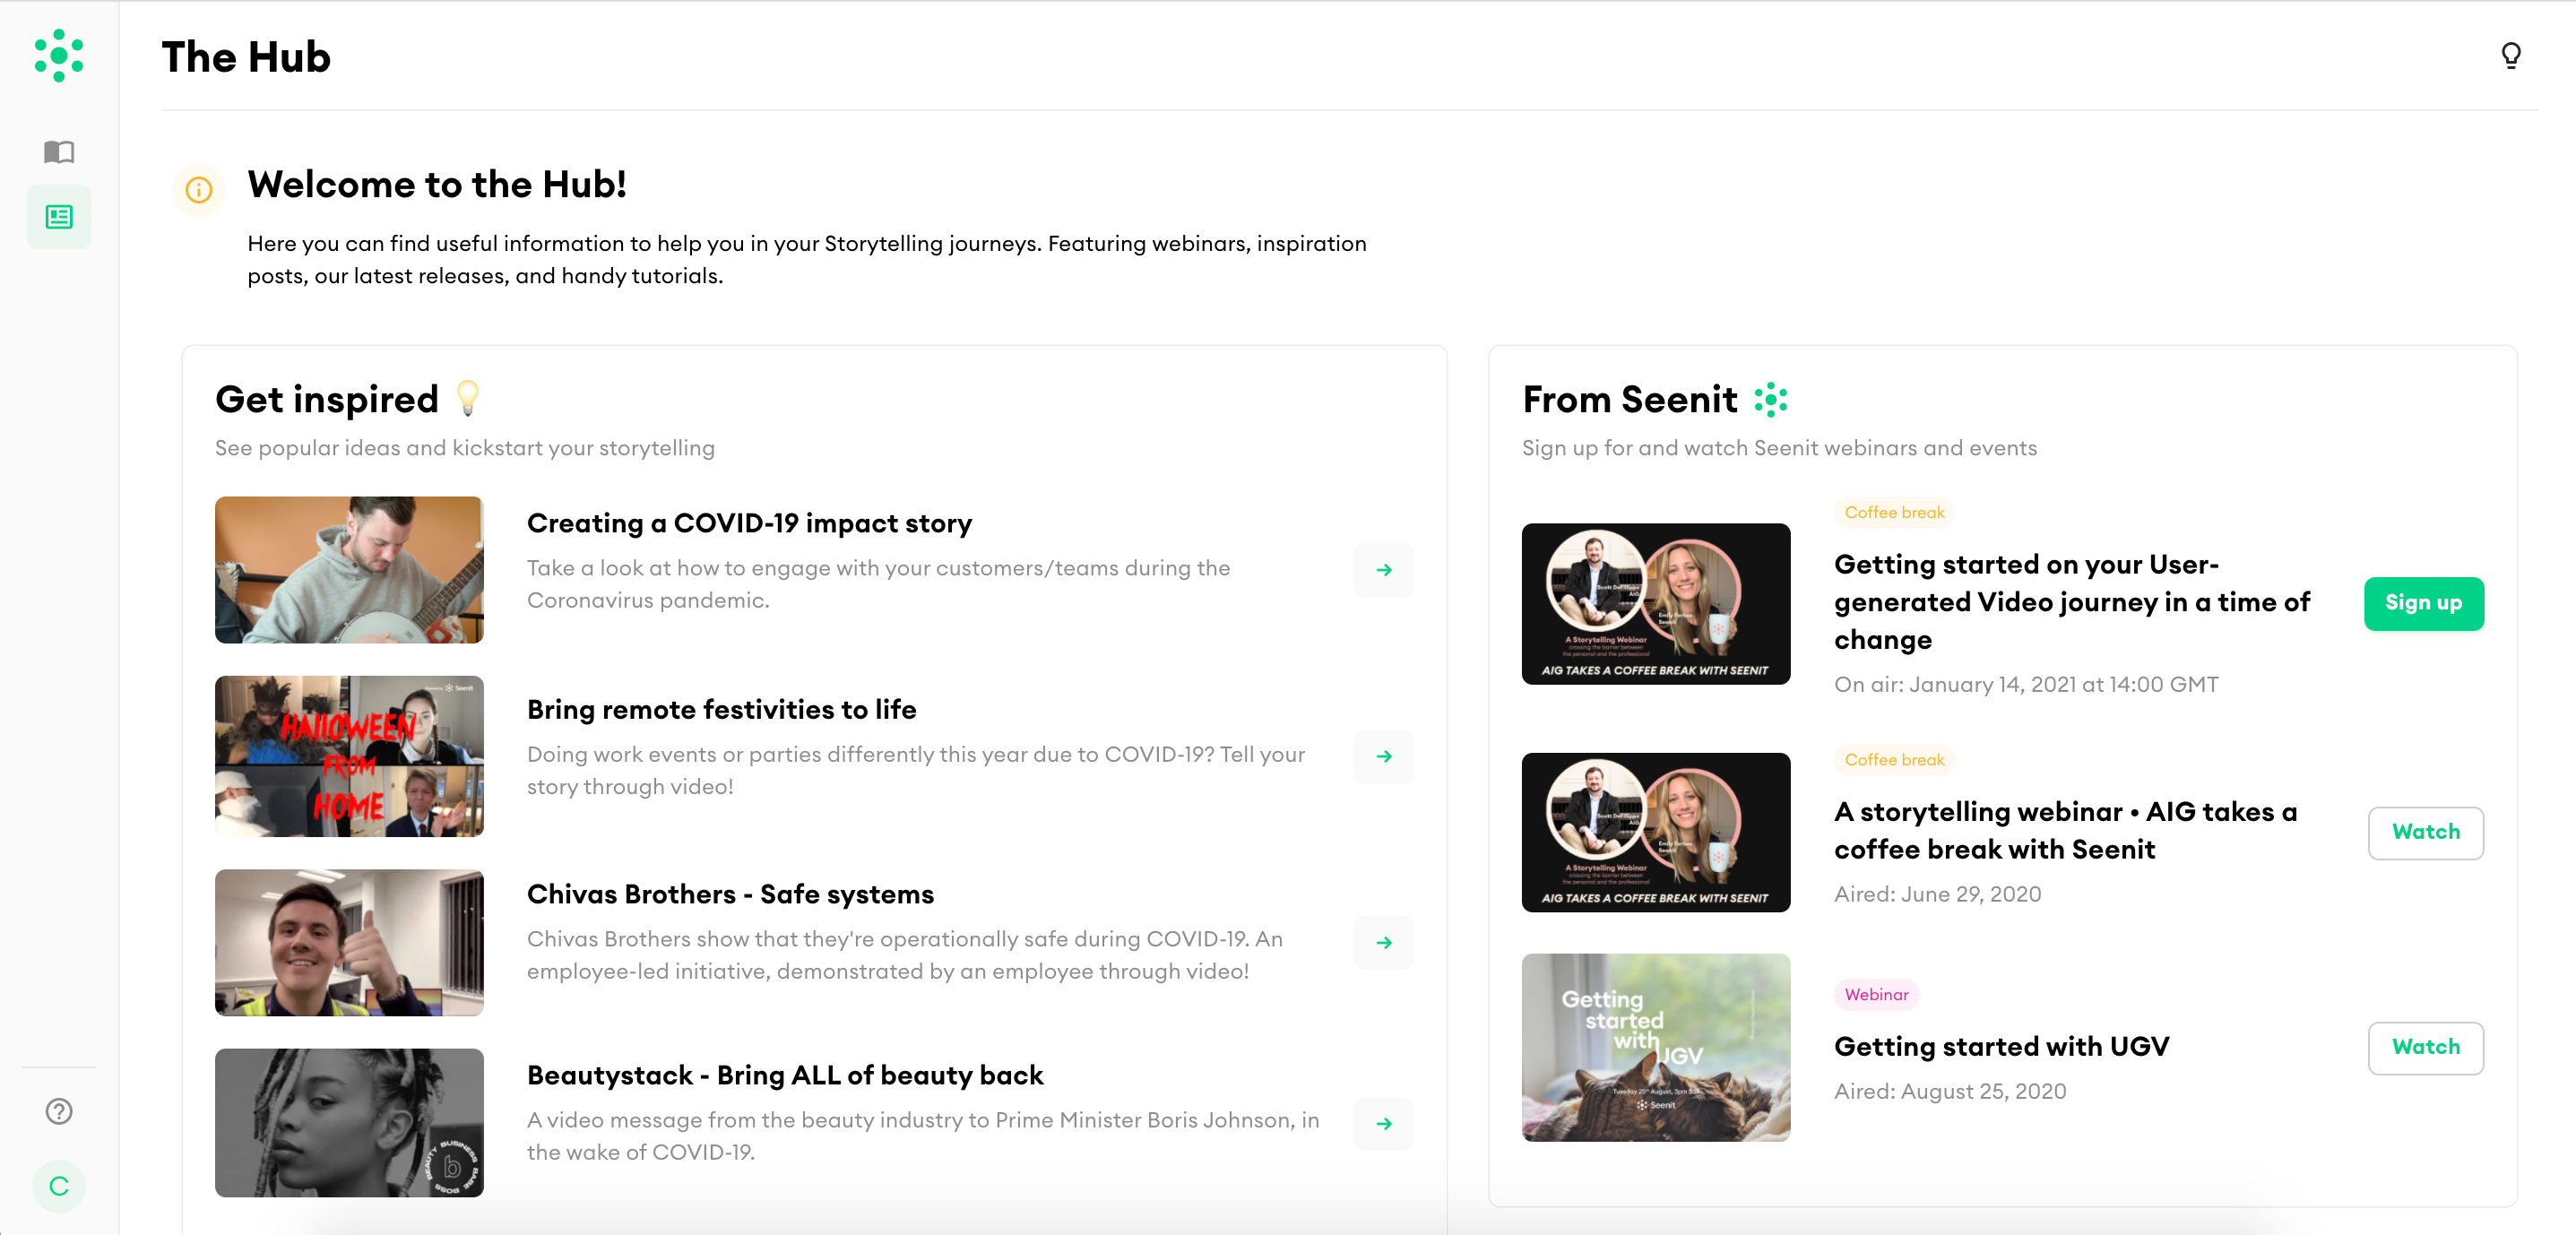This screenshot has width=2576, height=1235.
Task: Click the Getting started on your User-generated Video journey title
Action: 2072,602
